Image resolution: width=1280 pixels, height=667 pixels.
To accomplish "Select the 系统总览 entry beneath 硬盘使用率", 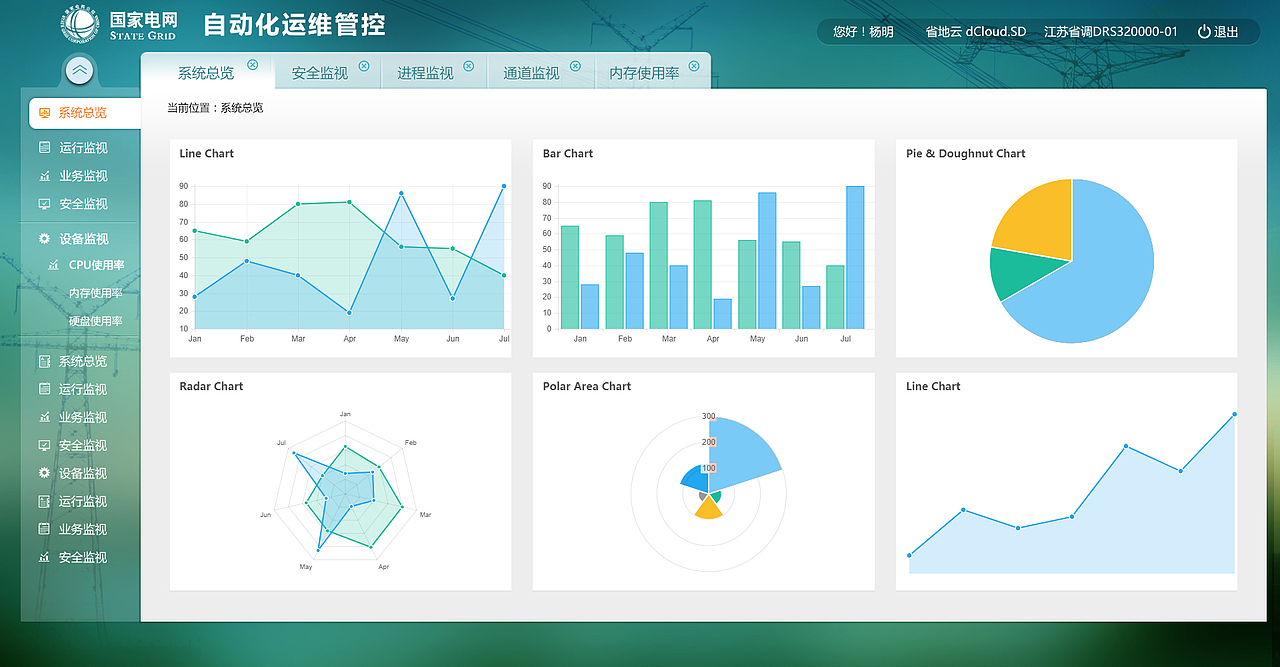I will click(x=83, y=361).
